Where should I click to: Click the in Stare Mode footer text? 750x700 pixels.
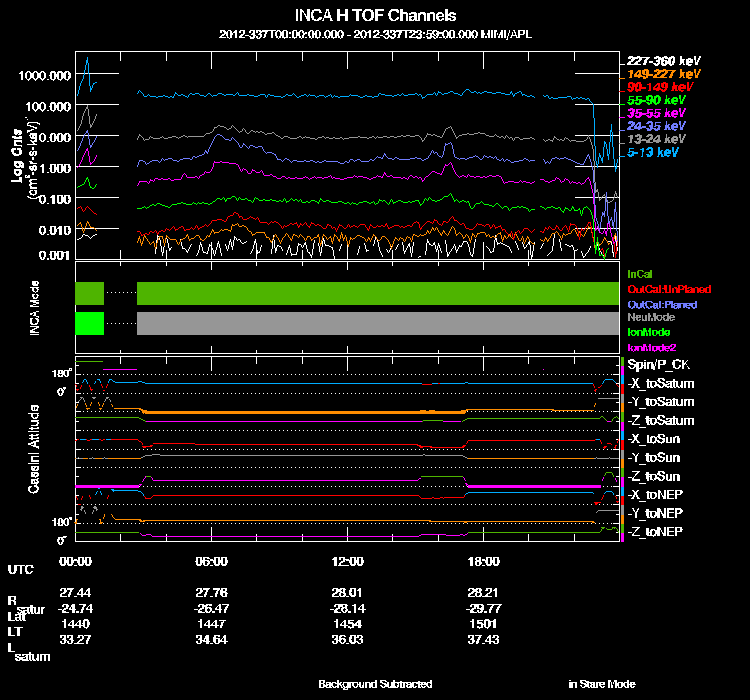pyautogui.click(x=602, y=684)
